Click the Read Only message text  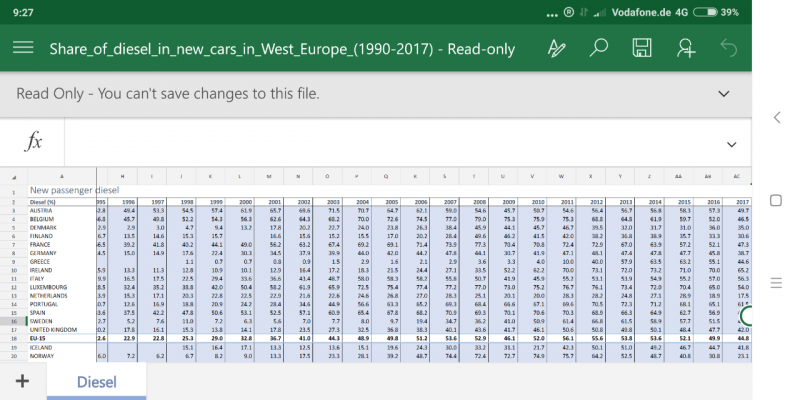click(x=168, y=93)
